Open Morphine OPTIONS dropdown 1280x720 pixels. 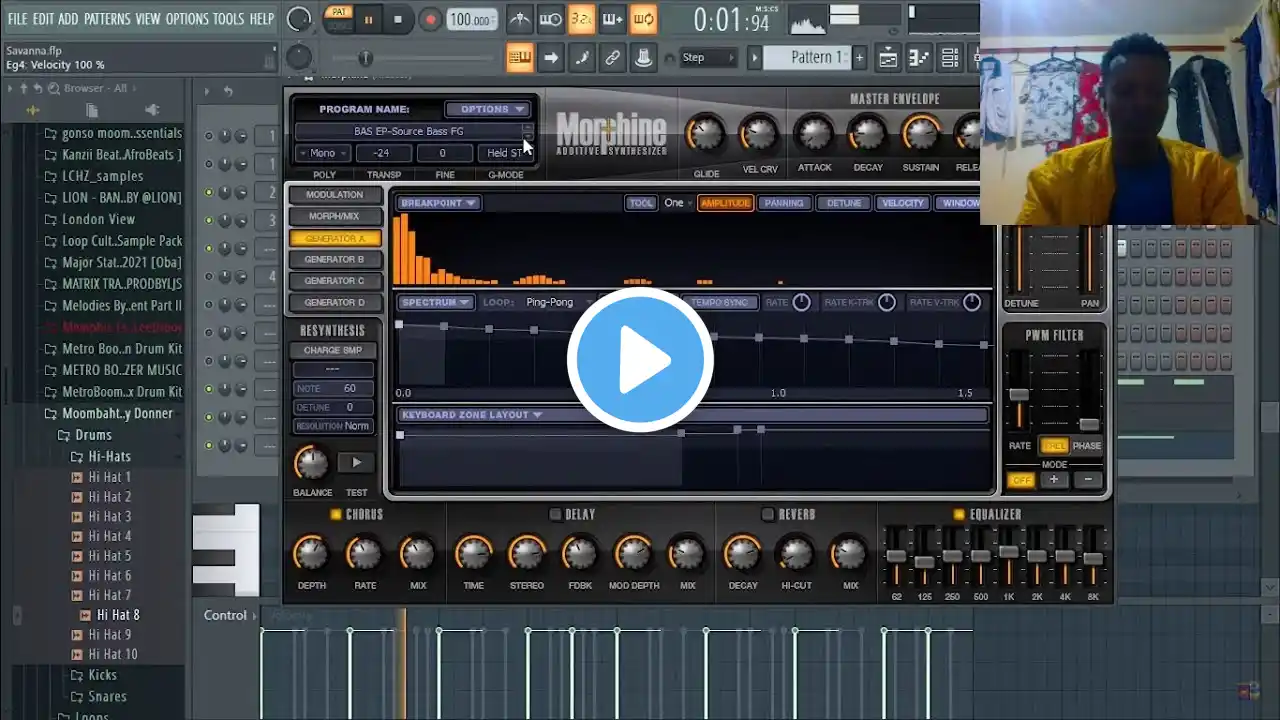(x=487, y=109)
